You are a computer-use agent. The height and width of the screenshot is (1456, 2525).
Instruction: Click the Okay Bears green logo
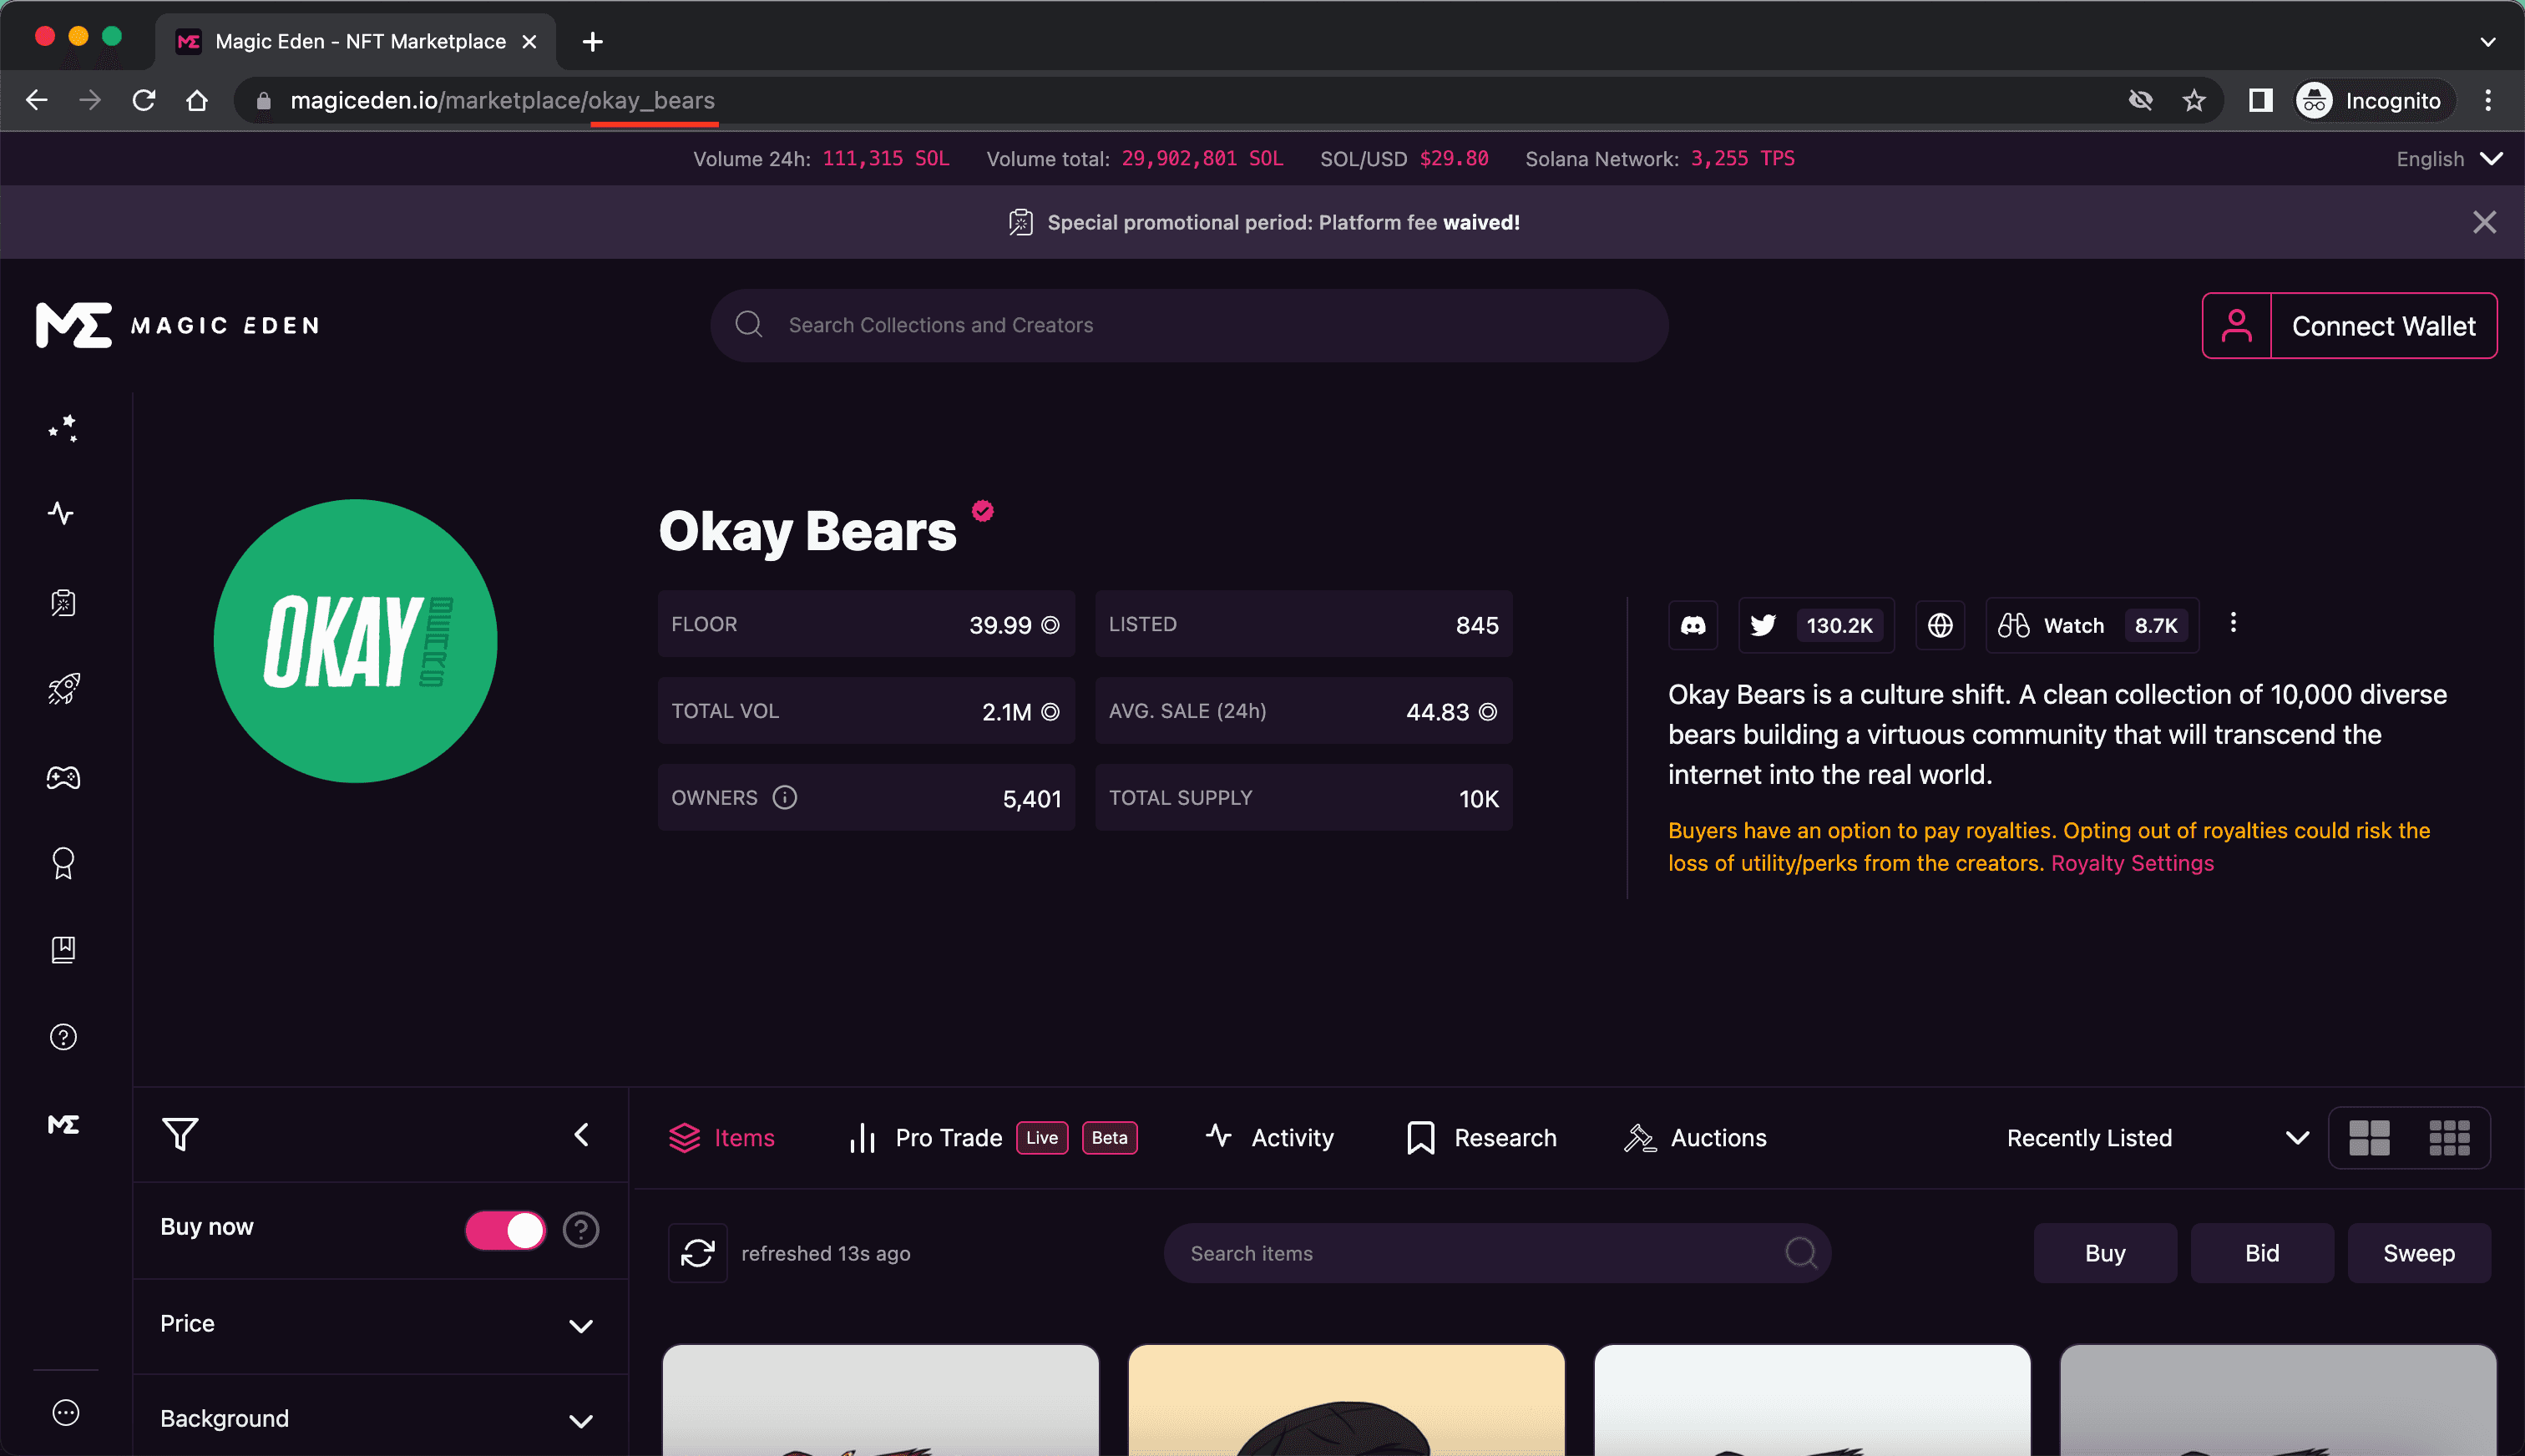(x=355, y=641)
